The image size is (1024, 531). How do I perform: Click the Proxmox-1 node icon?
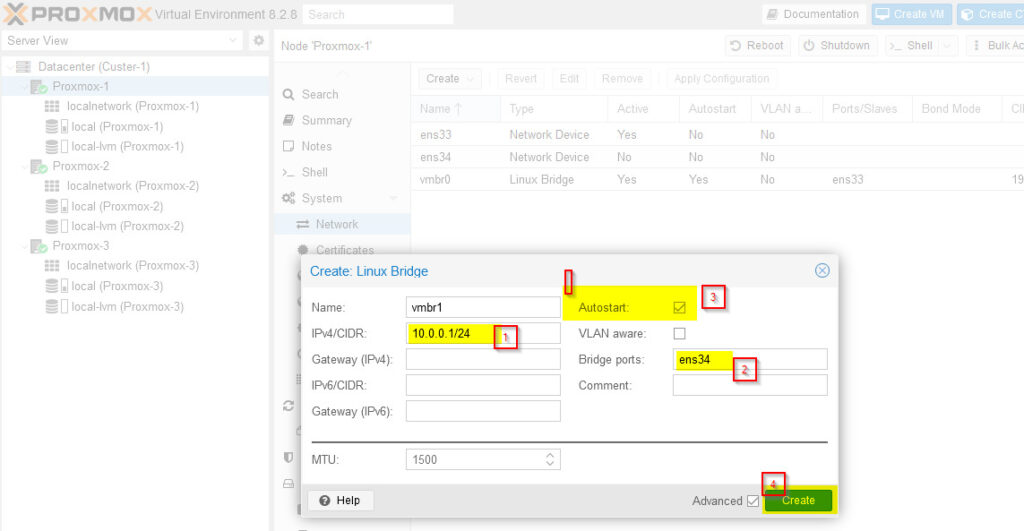tap(39, 87)
